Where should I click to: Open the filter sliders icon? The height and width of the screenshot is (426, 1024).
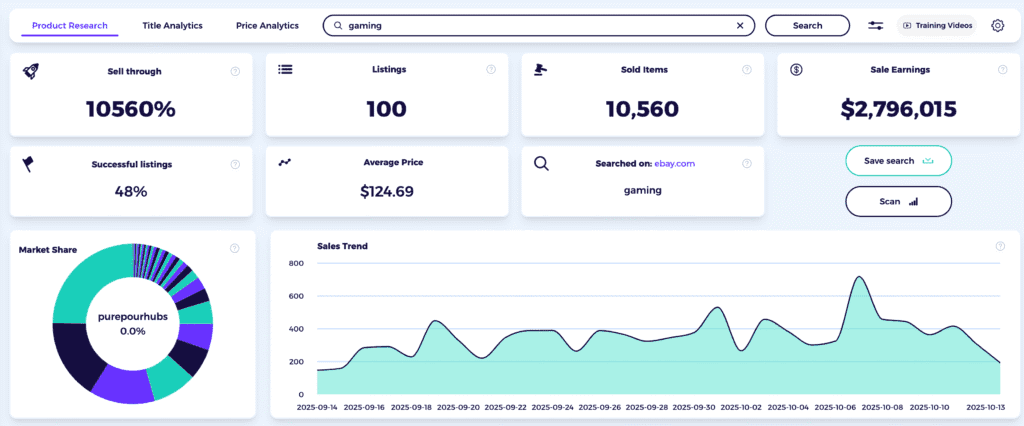point(876,26)
